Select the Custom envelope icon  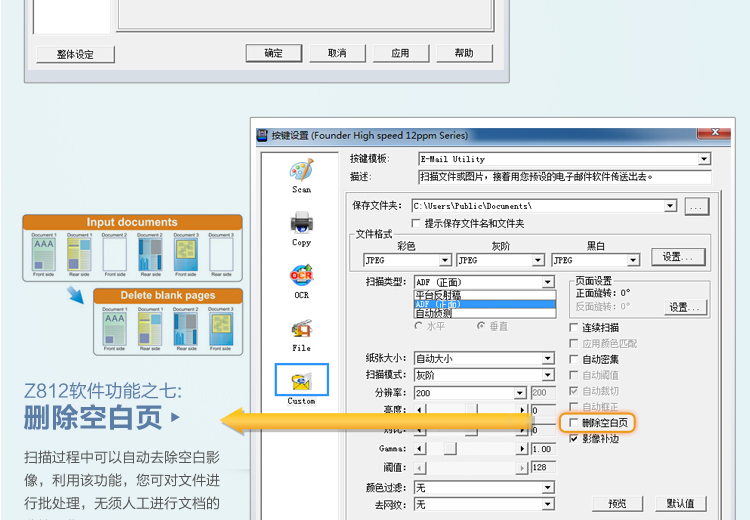coord(301,381)
